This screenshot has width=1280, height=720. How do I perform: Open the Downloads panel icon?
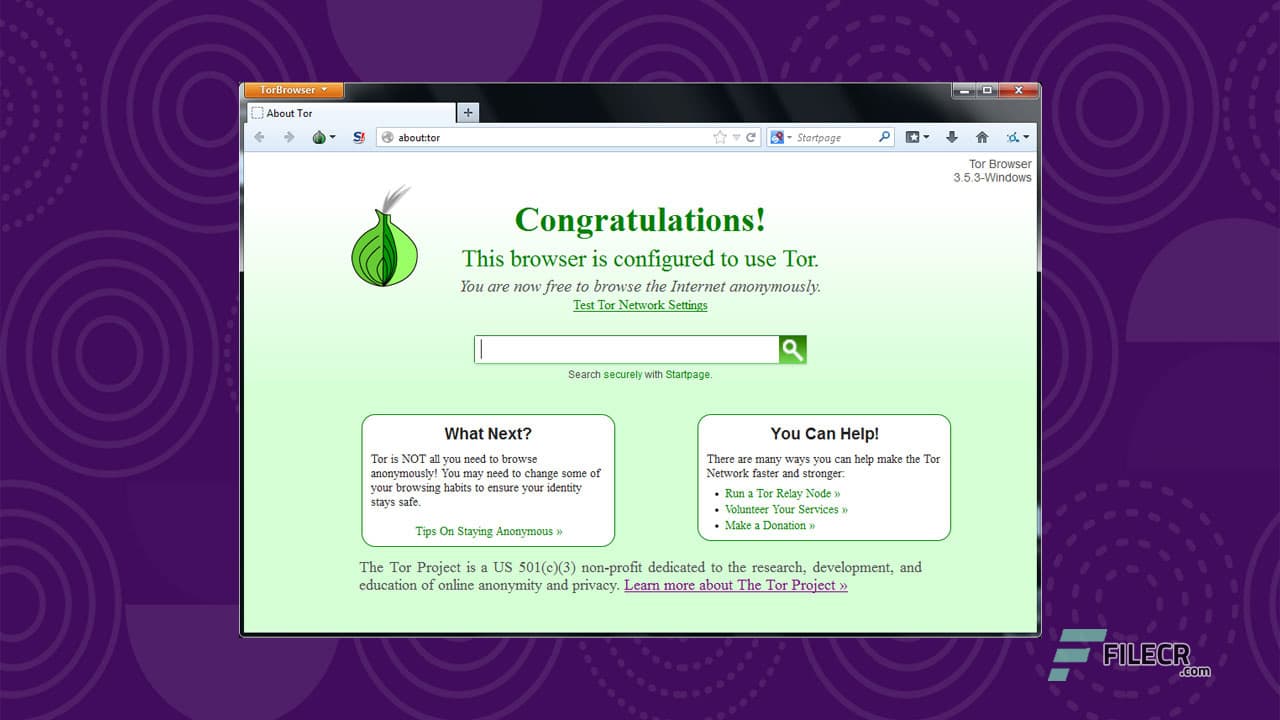pyautogui.click(x=952, y=137)
